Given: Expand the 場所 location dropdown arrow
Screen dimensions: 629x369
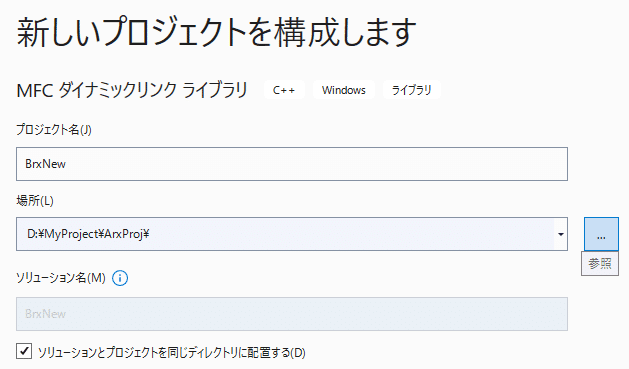Looking at the screenshot, I should [561, 234].
